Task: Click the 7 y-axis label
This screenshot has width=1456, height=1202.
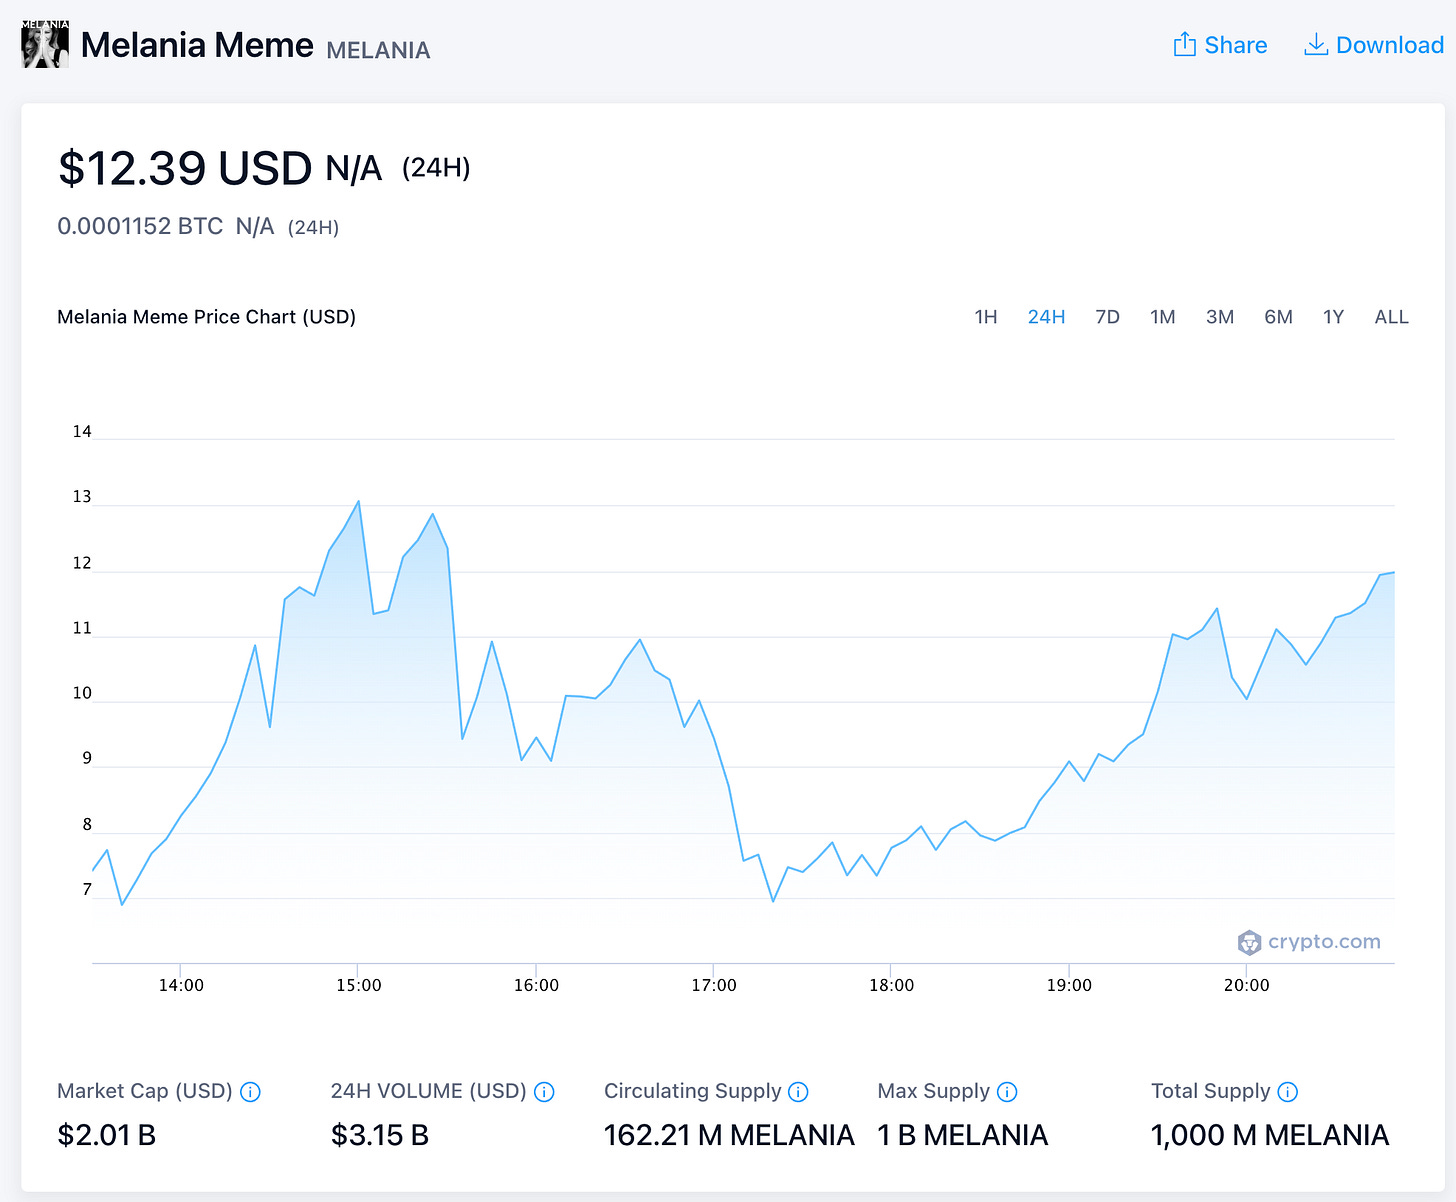Action: 87,890
